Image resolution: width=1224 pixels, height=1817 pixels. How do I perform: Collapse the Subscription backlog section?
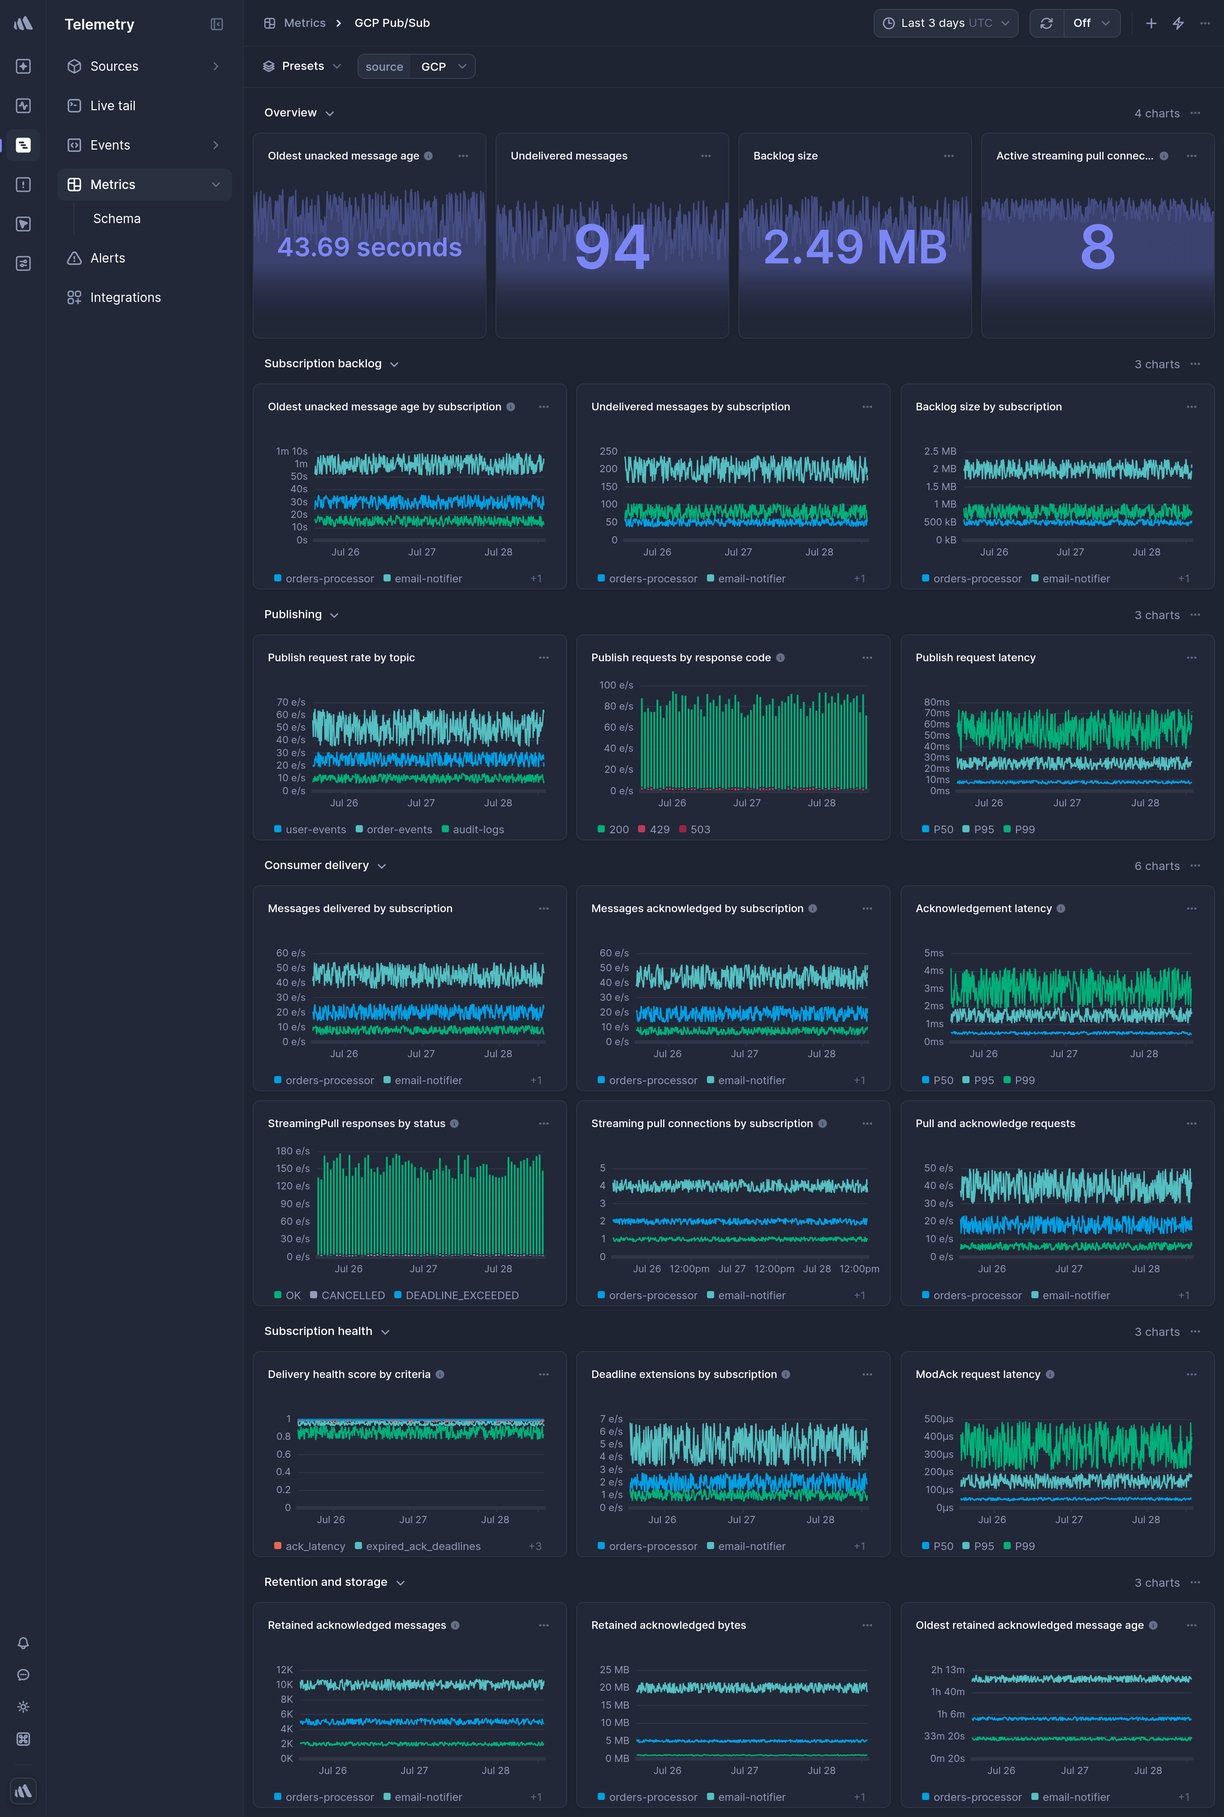pyautogui.click(x=331, y=364)
